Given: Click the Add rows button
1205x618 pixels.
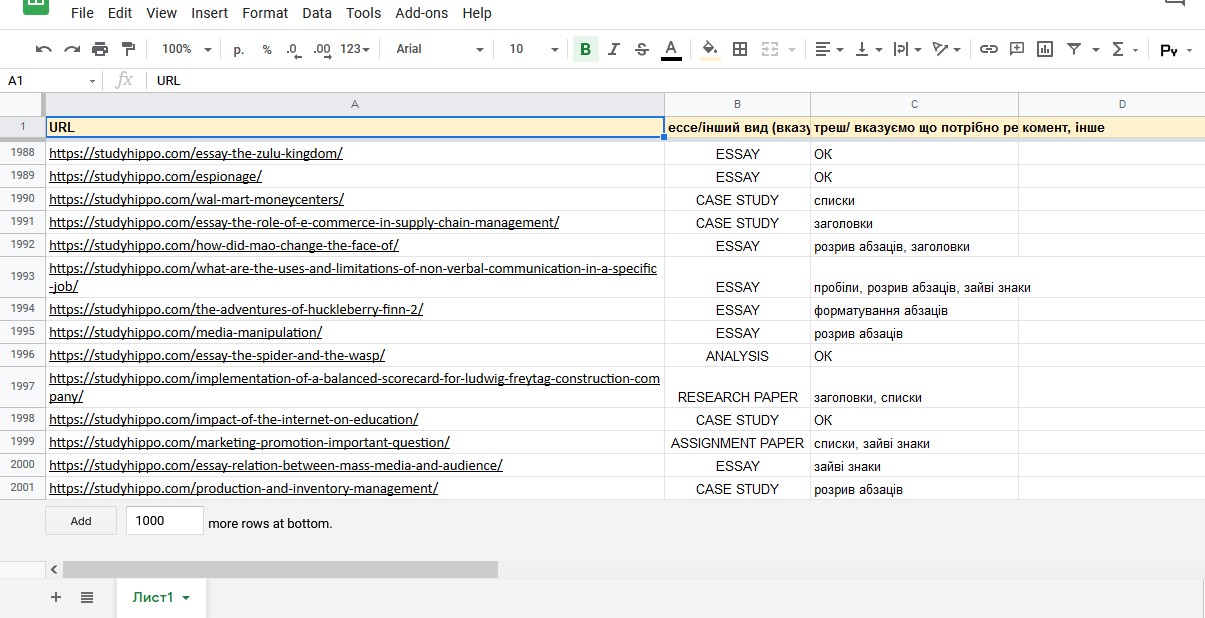Looking at the screenshot, I should click(x=81, y=521).
